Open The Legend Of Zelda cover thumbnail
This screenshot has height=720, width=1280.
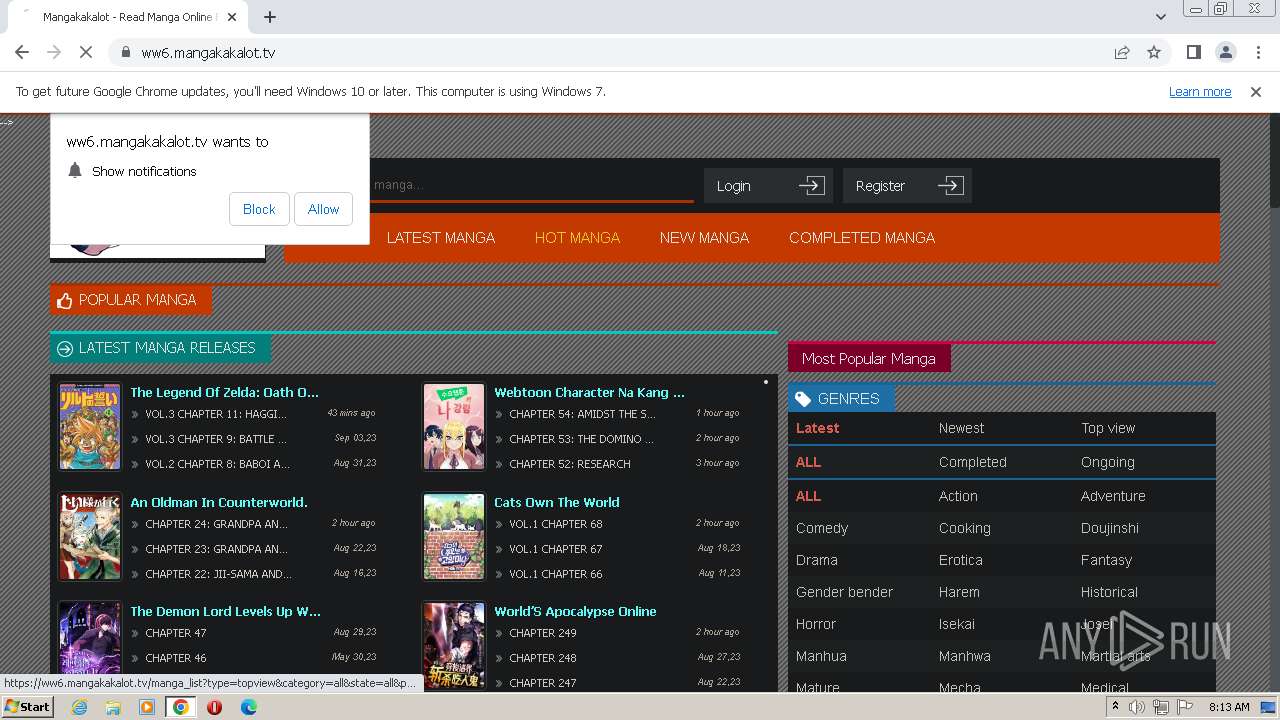coord(90,427)
